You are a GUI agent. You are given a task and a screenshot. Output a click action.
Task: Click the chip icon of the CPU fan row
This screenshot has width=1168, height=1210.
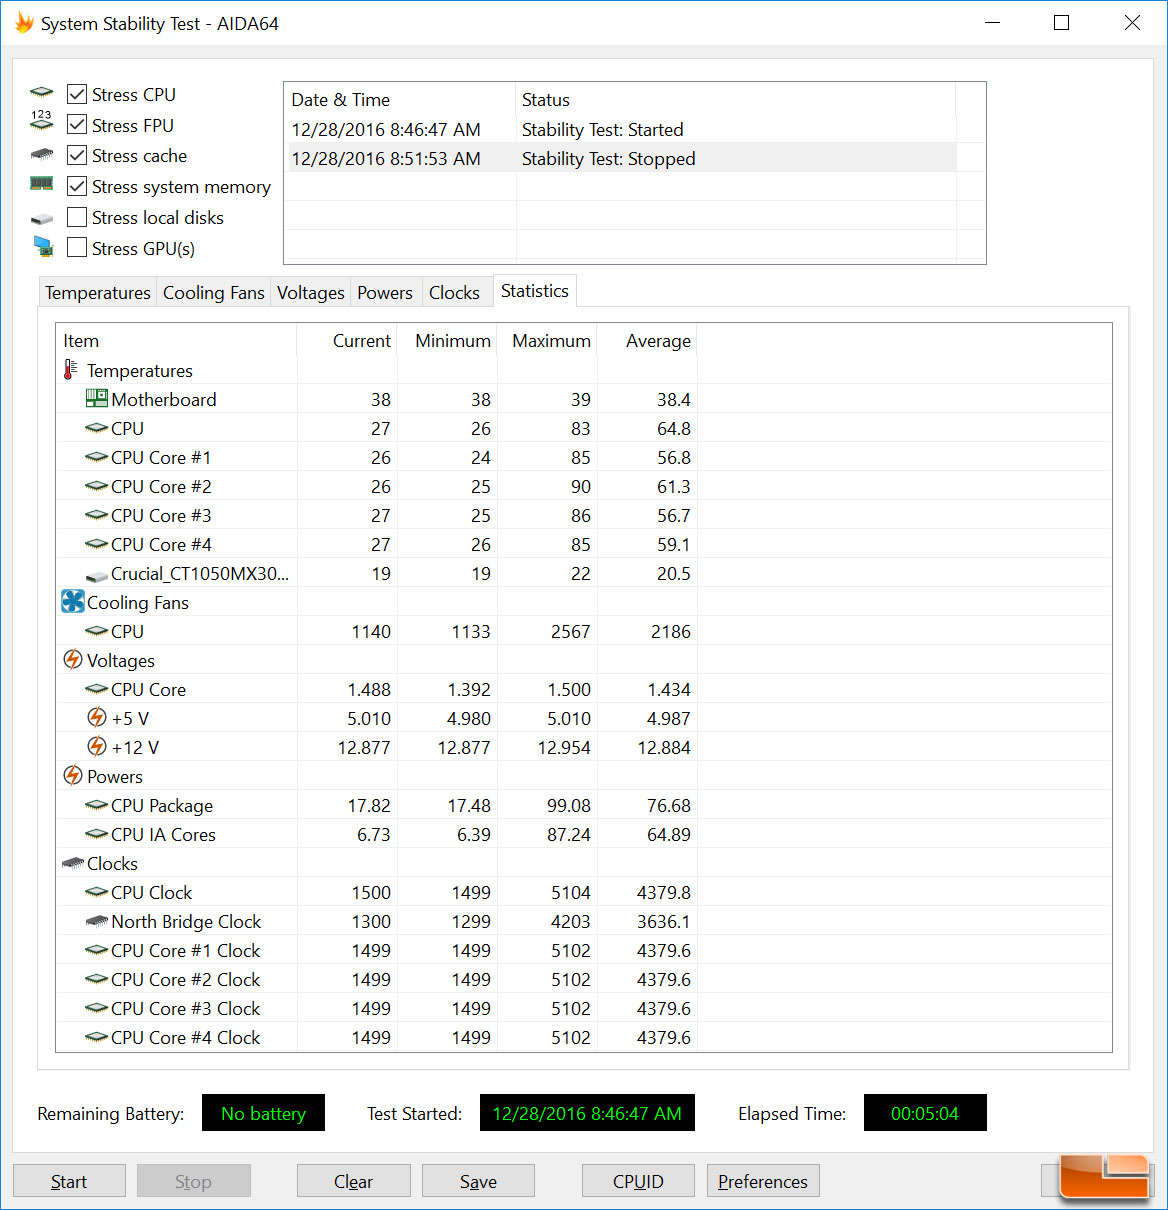[96, 631]
